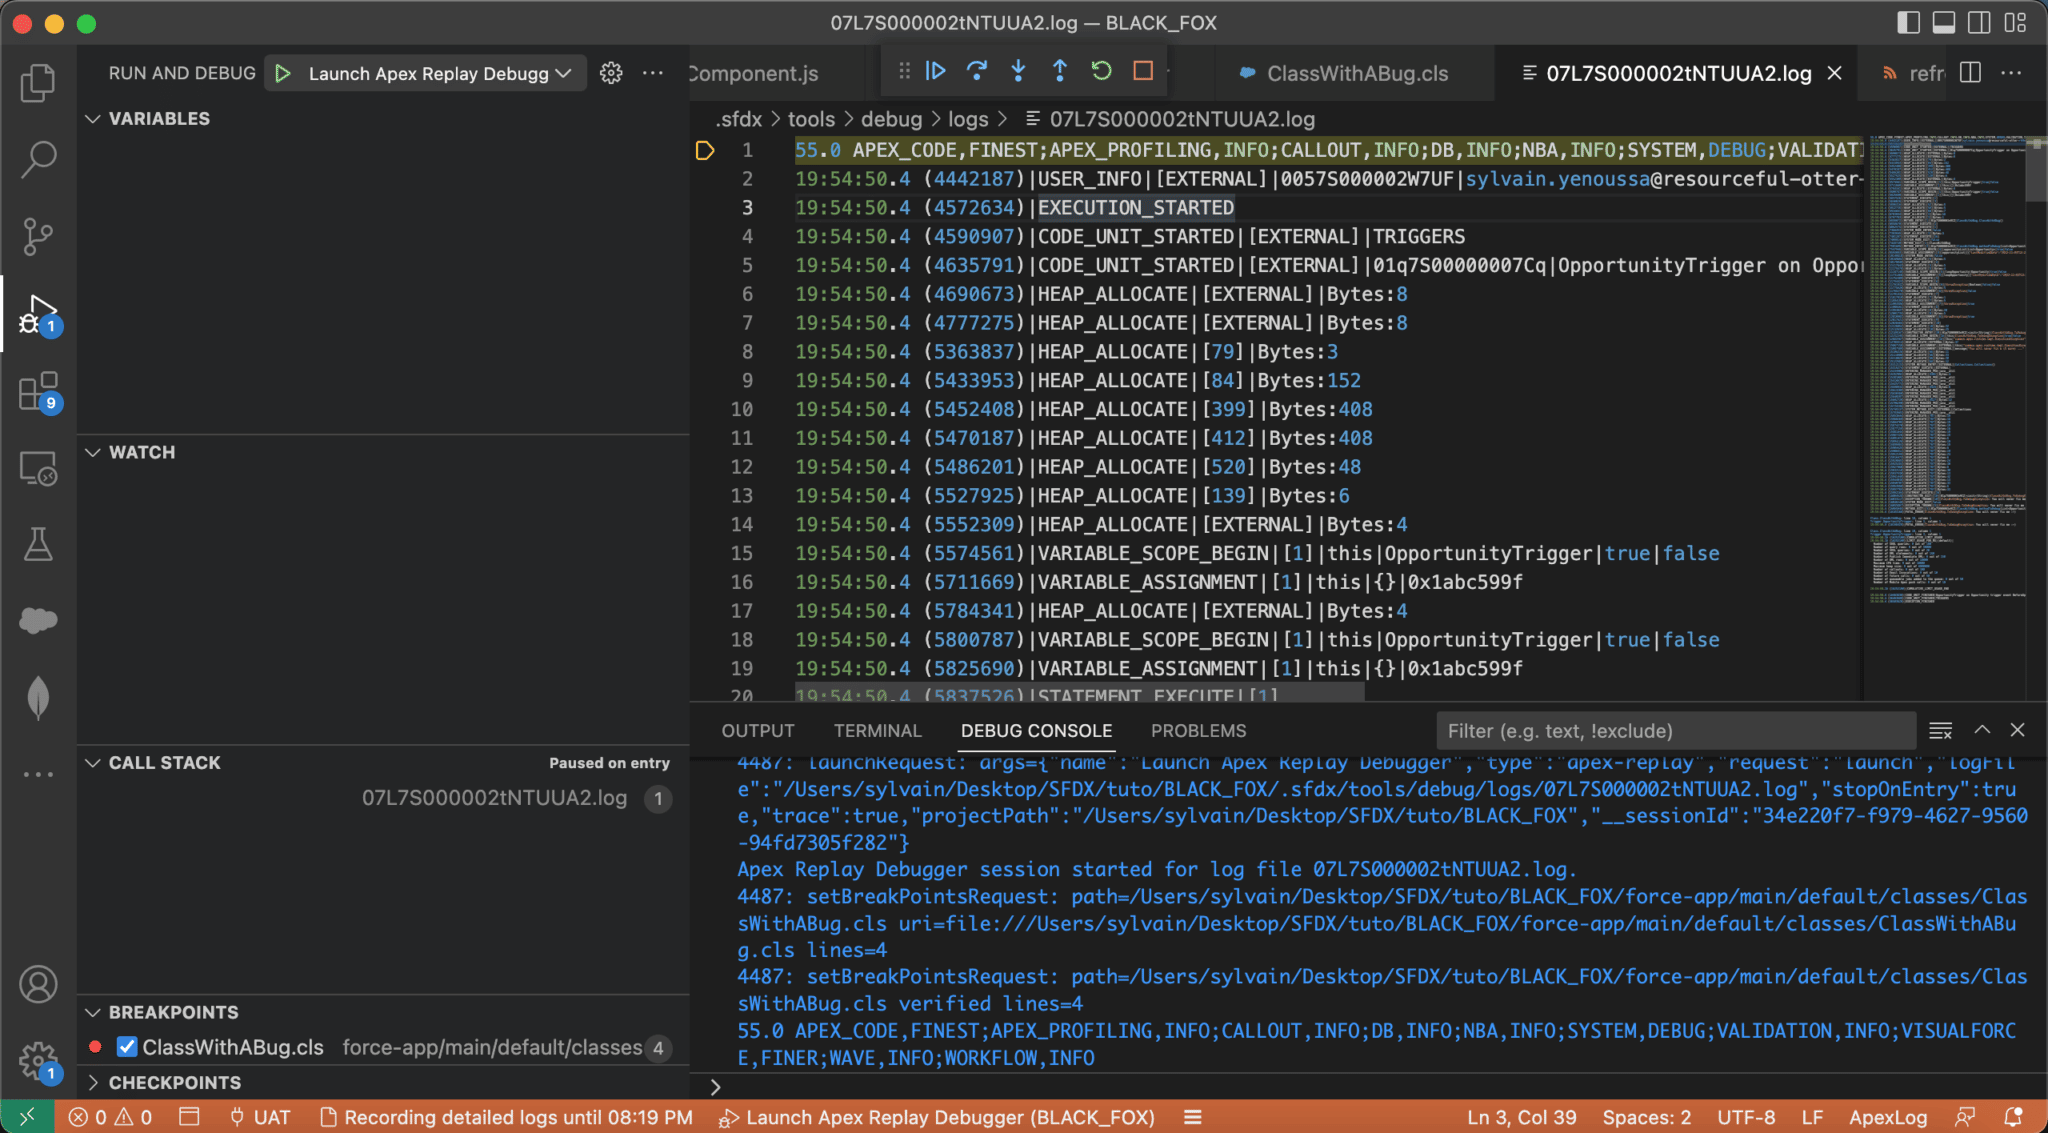2048x1133 pixels.
Task: Toggle the red breakpoint dot for ClassWithABug.cls
Action: pos(95,1046)
